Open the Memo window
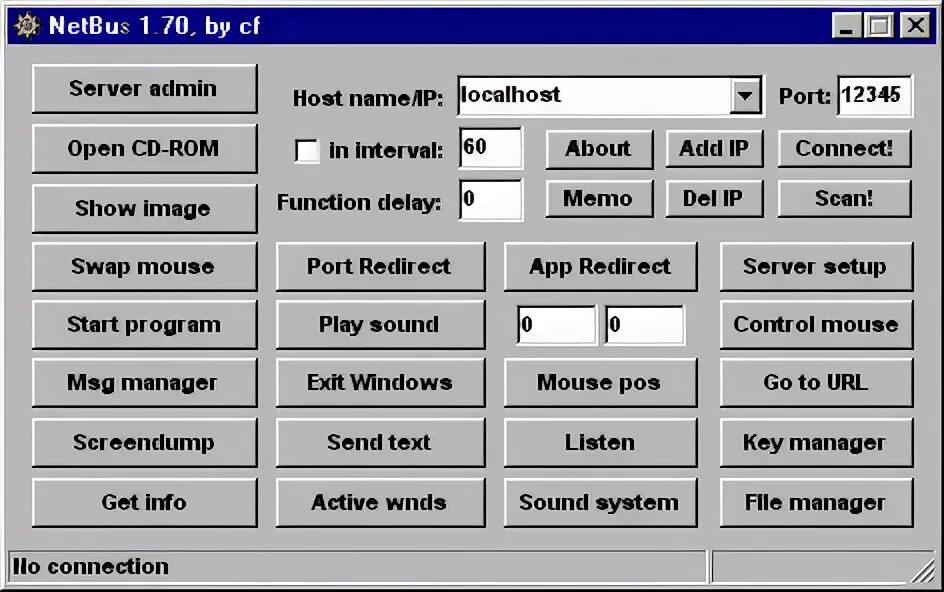Image resolution: width=944 pixels, height=592 pixels. [x=599, y=199]
